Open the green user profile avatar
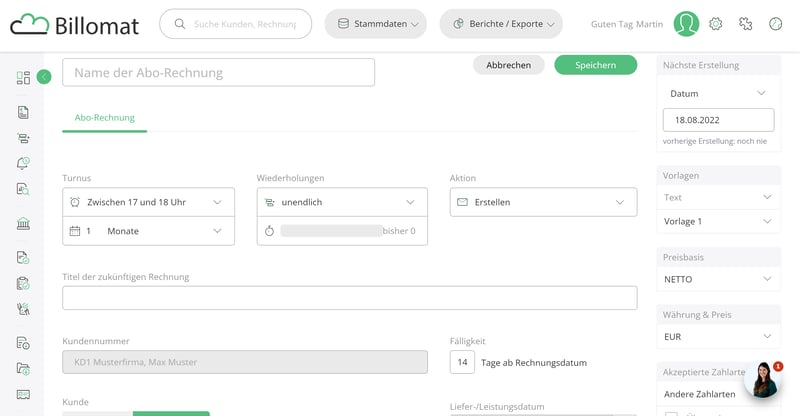This screenshot has width=800, height=416. 686,24
